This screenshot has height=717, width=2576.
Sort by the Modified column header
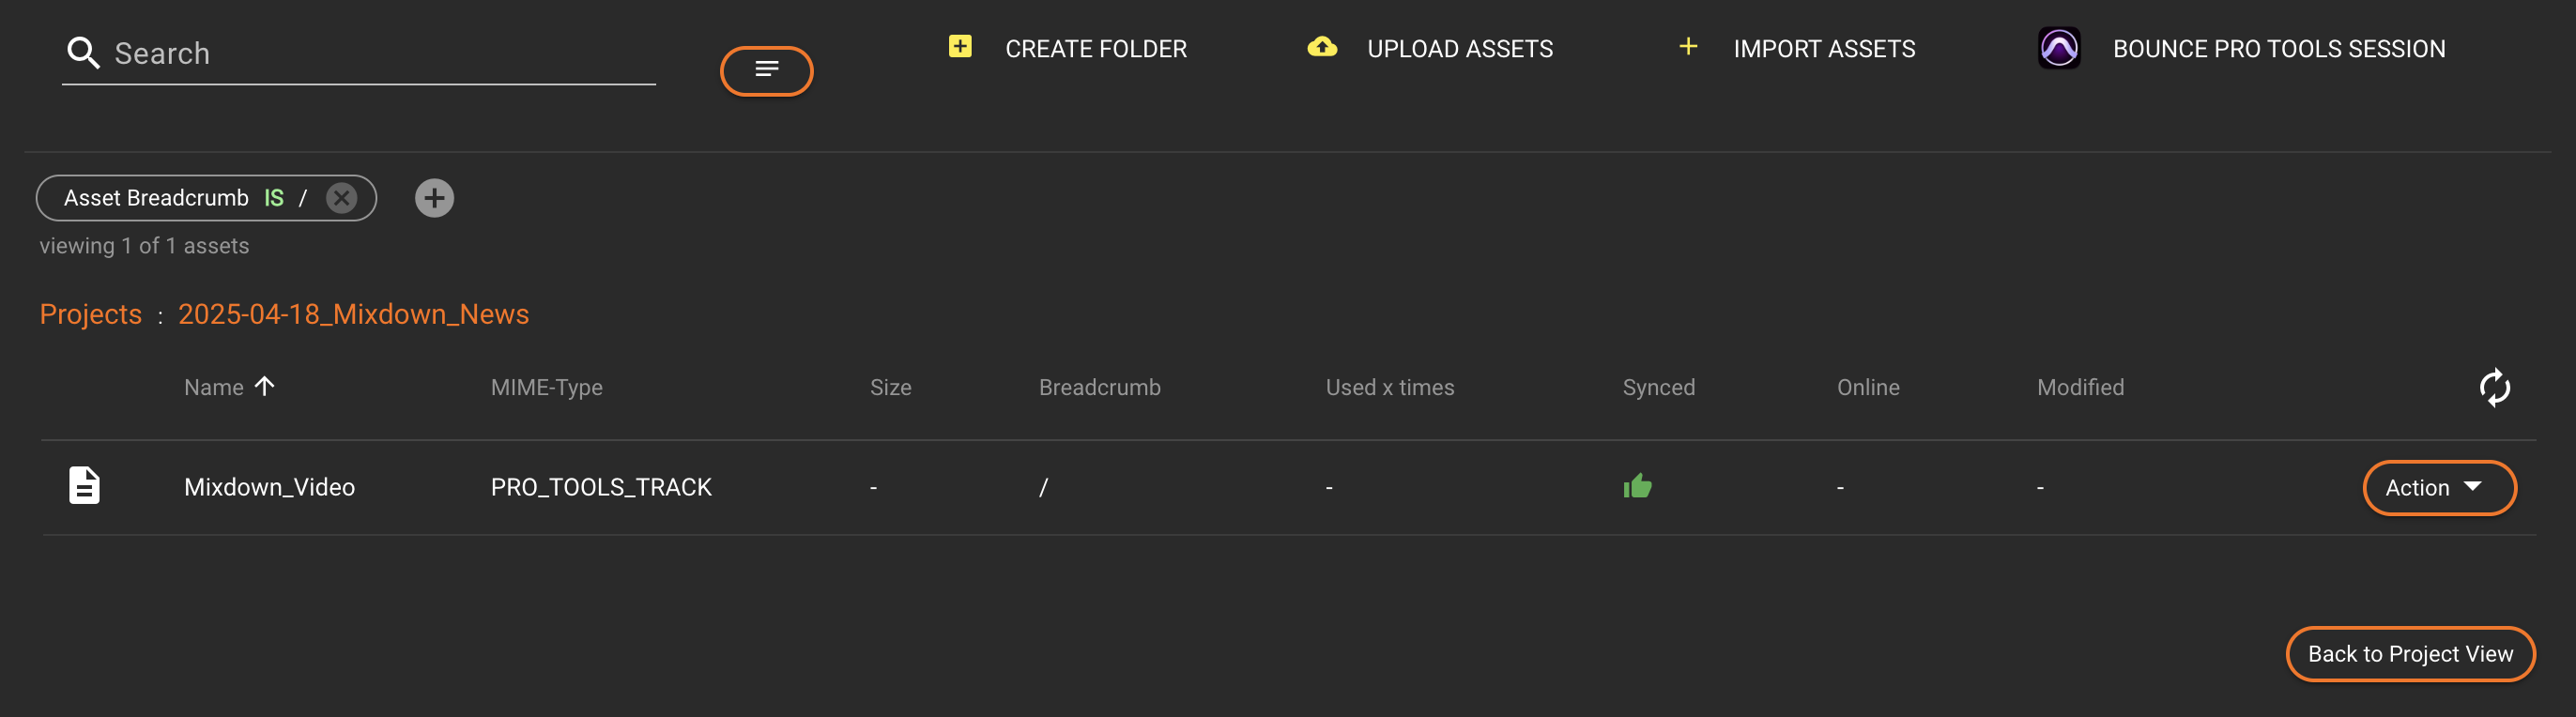point(2079,388)
